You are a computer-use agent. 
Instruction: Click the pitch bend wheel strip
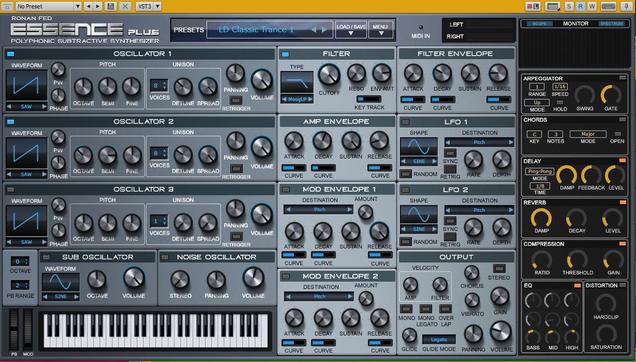tap(13, 330)
